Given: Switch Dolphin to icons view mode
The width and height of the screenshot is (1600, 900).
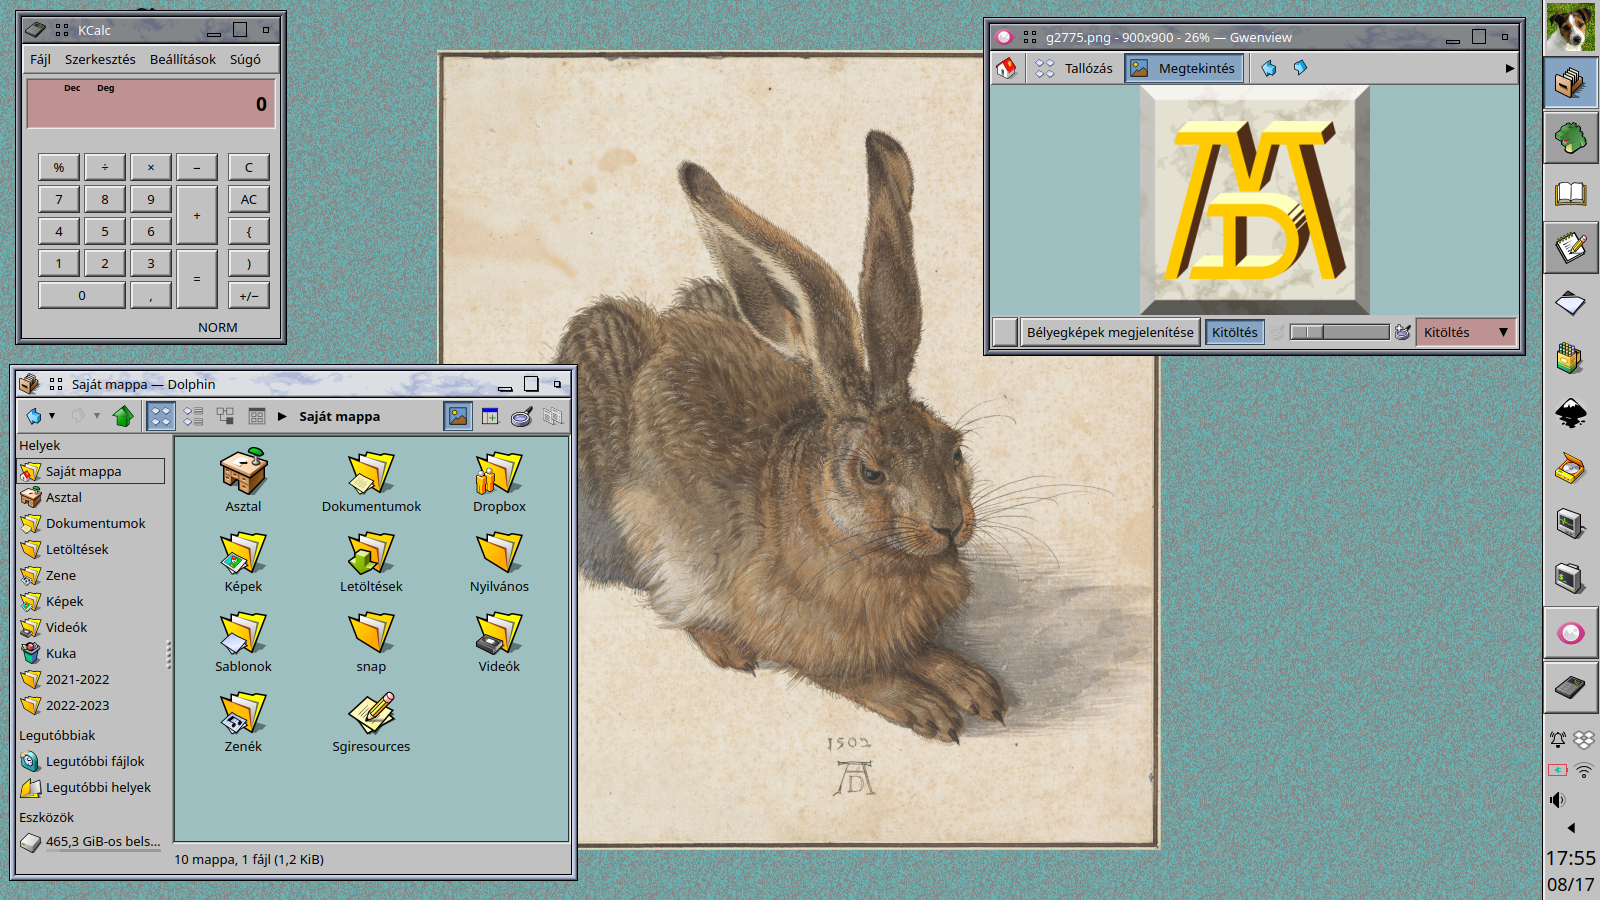Looking at the screenshot, I should 160,416.
